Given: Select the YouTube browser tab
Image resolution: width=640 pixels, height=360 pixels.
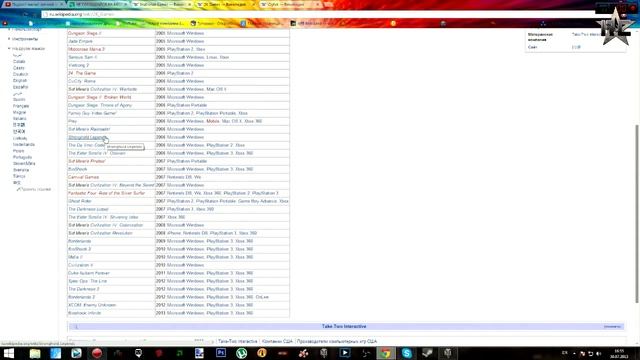Looking at the screenshot, I should 33,4.
